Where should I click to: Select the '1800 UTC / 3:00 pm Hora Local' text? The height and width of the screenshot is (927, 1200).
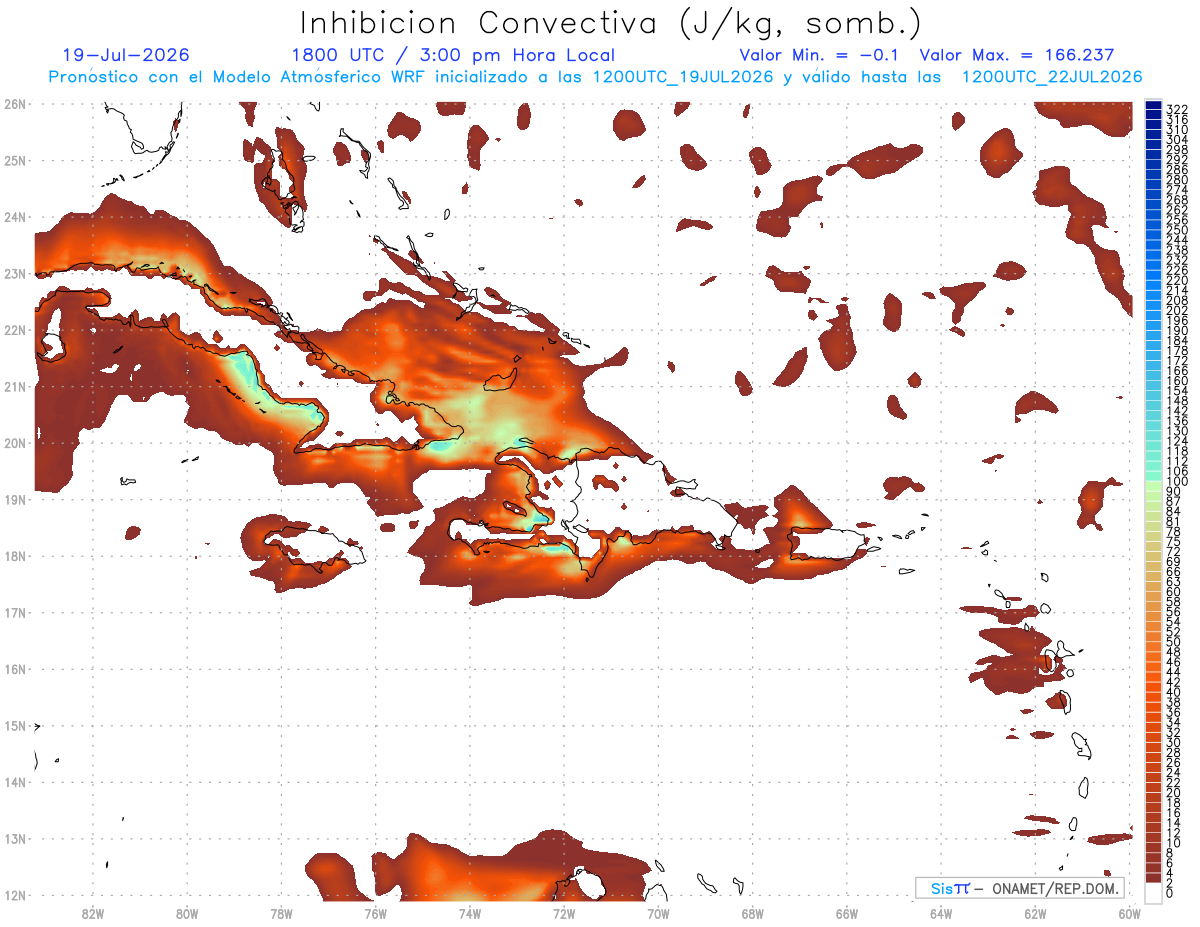click(453, 55)
